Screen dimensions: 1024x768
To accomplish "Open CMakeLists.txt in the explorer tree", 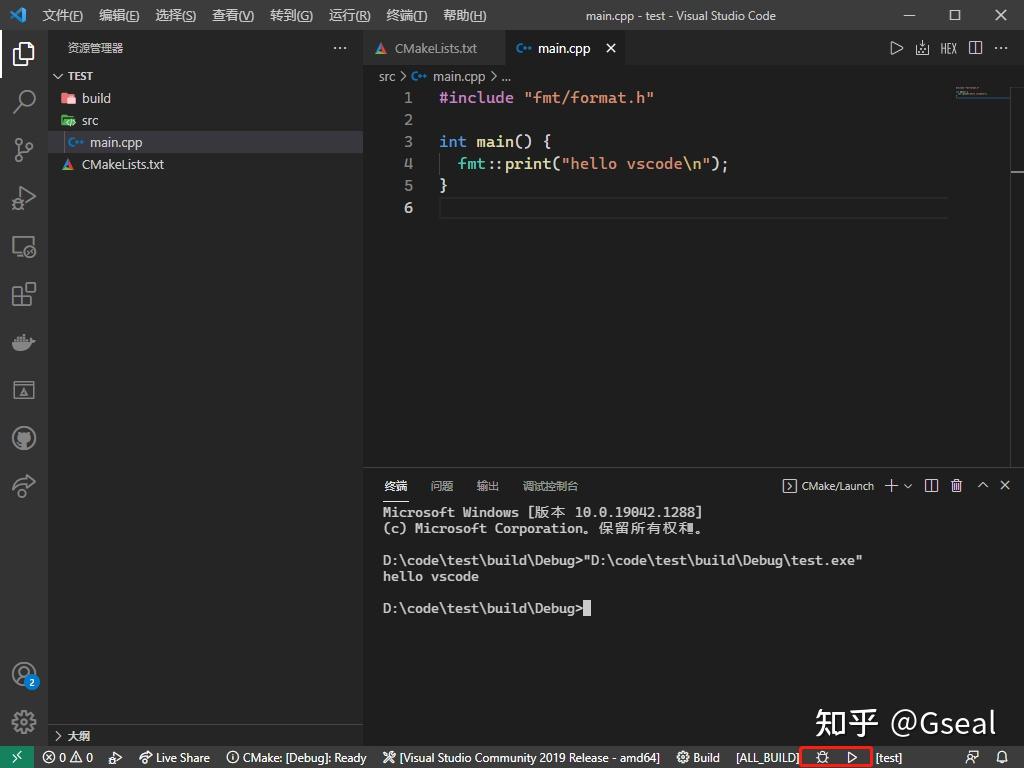I will tap(206, 164).
